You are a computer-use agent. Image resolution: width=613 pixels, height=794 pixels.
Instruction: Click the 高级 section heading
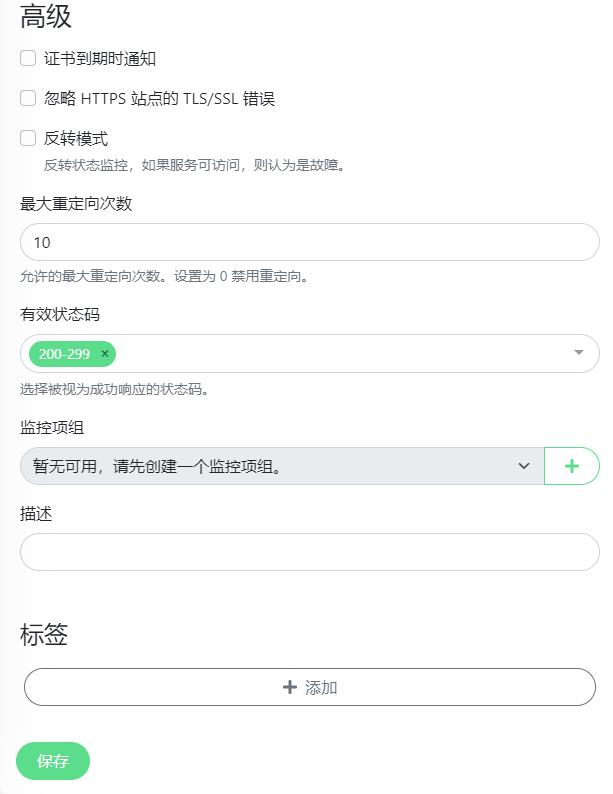click(x=46, y=16)
